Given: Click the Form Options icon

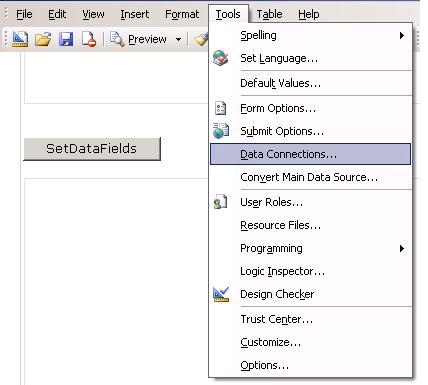Looking at the screenshot, I should tap(220, 108).
